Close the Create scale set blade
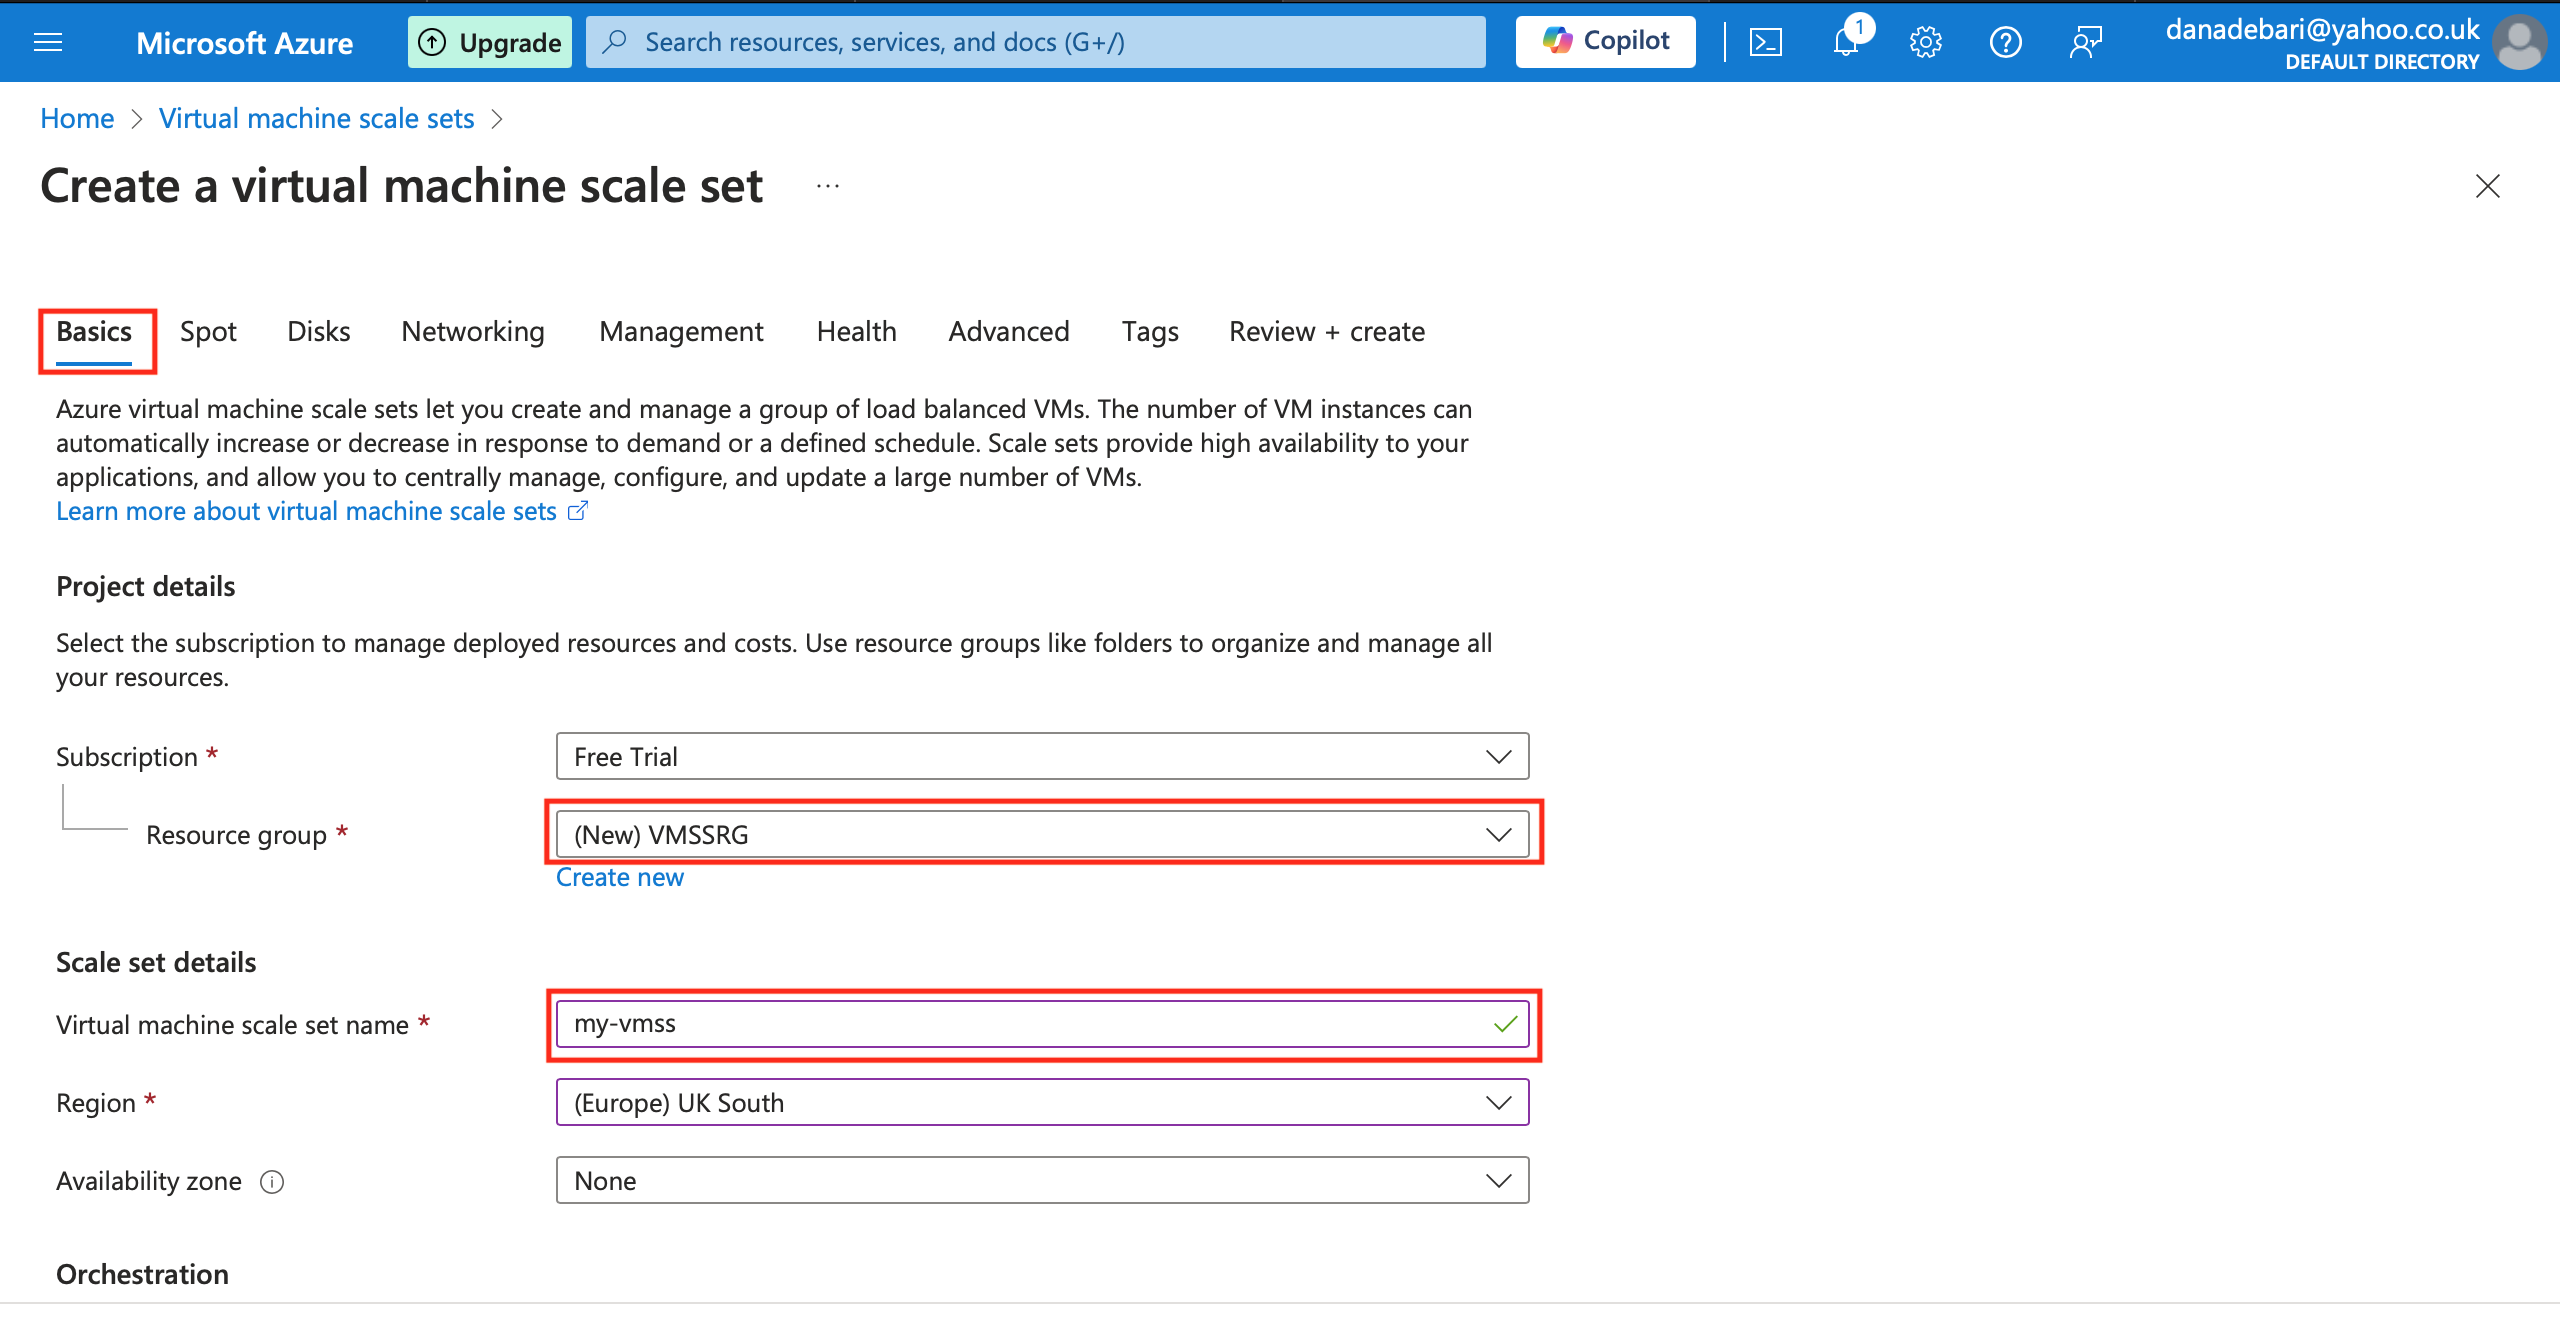The width and height of the screenshot is (2560, 1332). point(2487,186)
